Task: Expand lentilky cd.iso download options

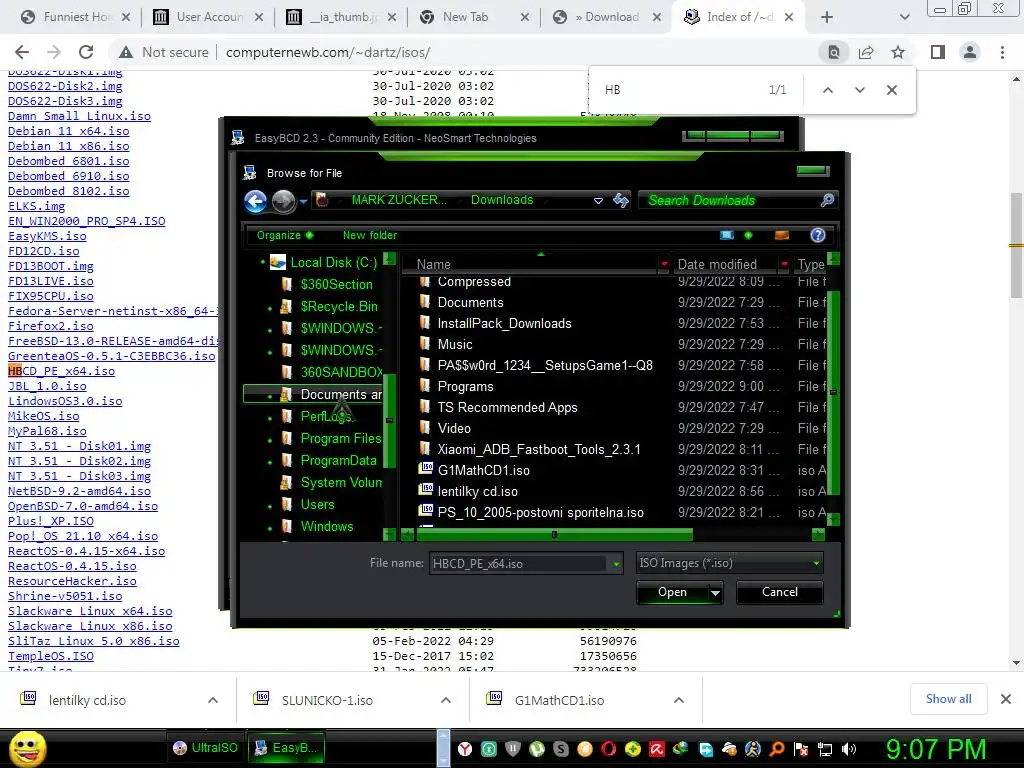Action: pyautogui.click(x=213, y=700)
